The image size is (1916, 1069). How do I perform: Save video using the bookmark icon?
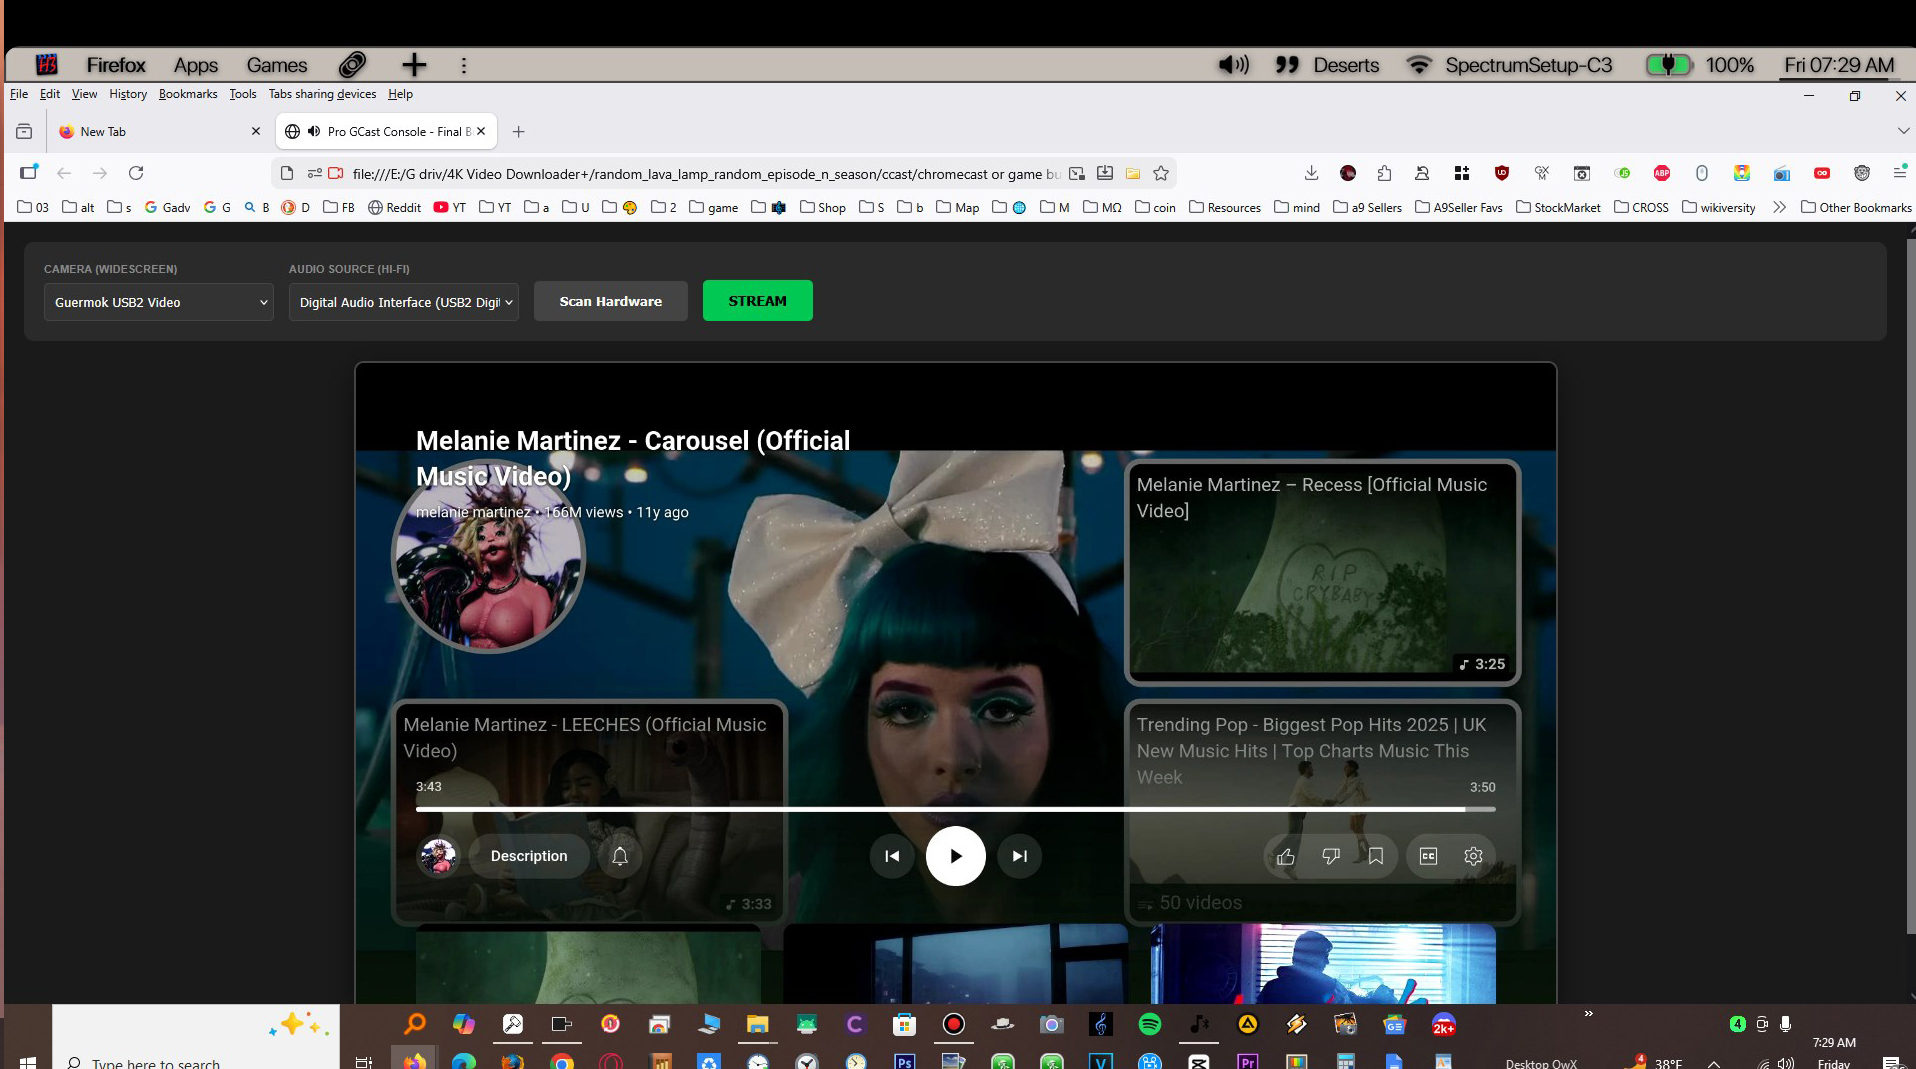1376,856
